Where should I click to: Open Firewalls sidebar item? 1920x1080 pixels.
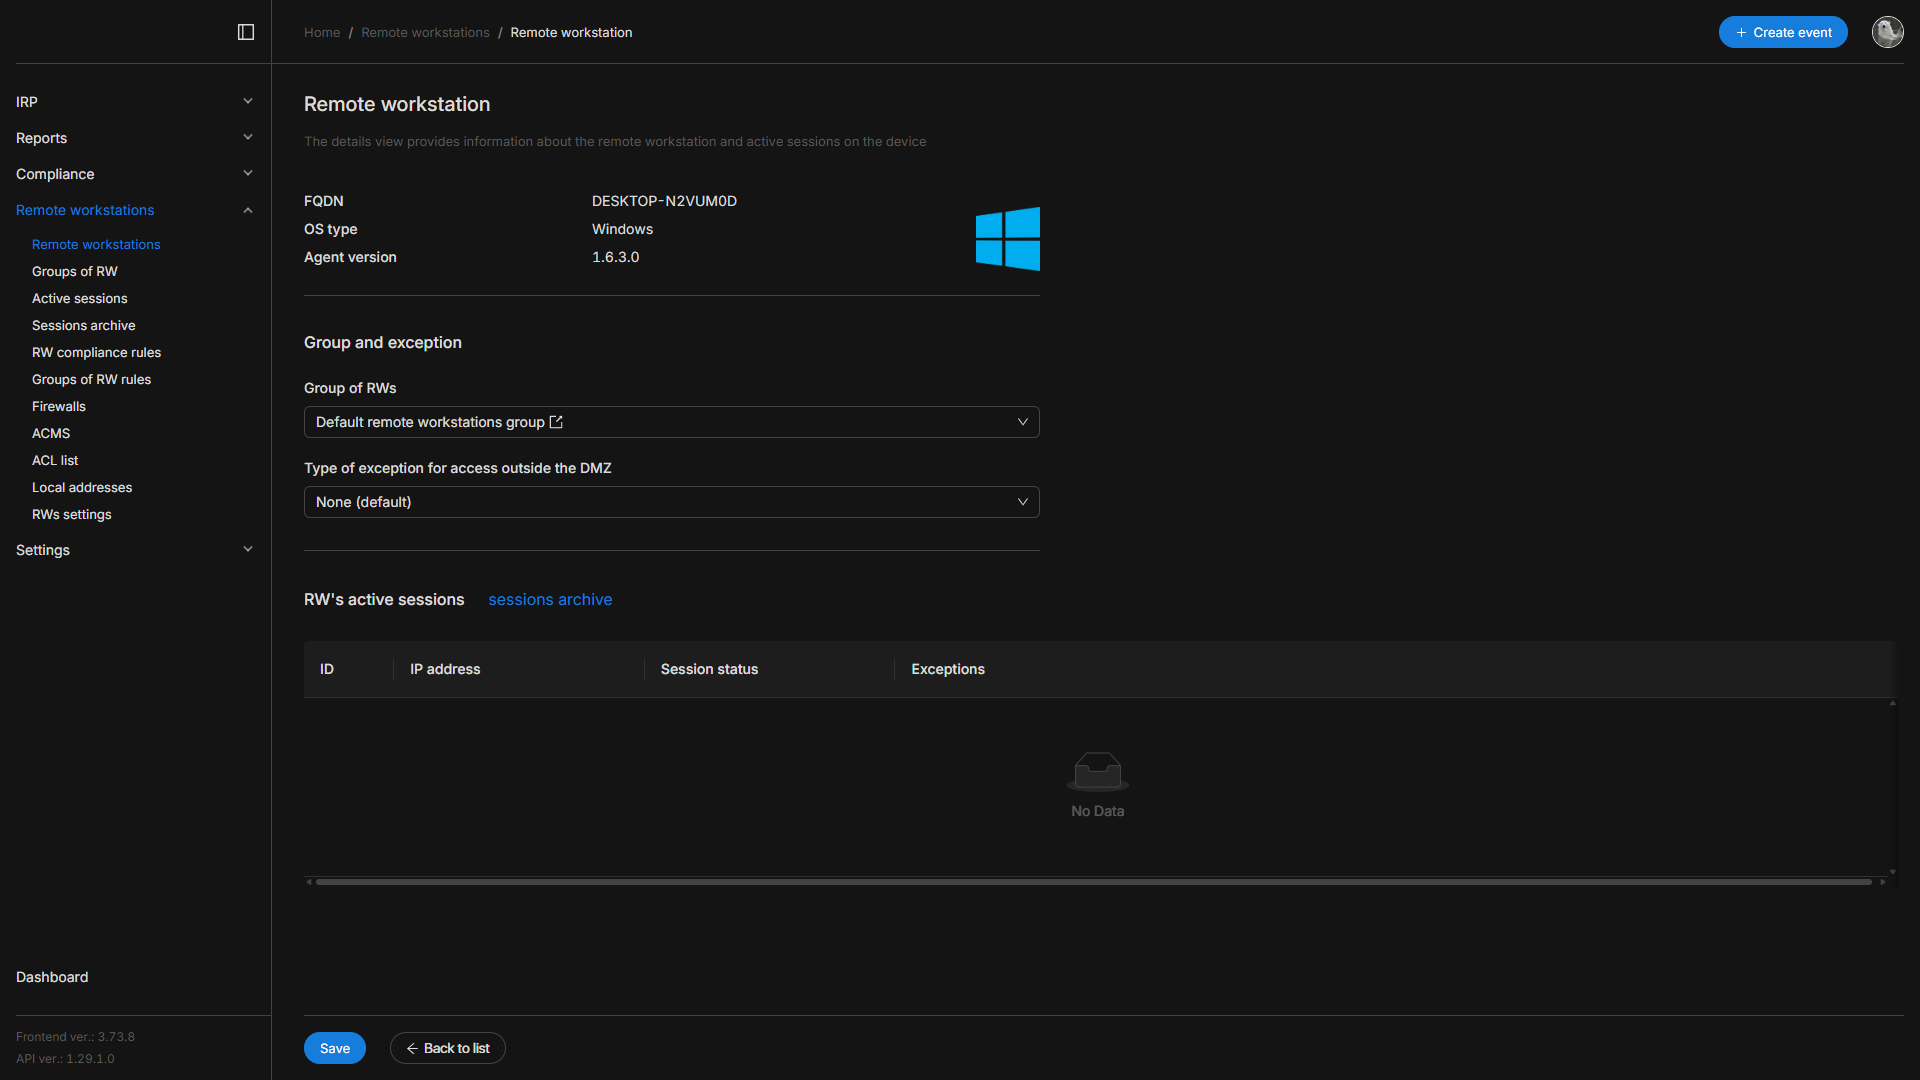click(x=59, y=406)
